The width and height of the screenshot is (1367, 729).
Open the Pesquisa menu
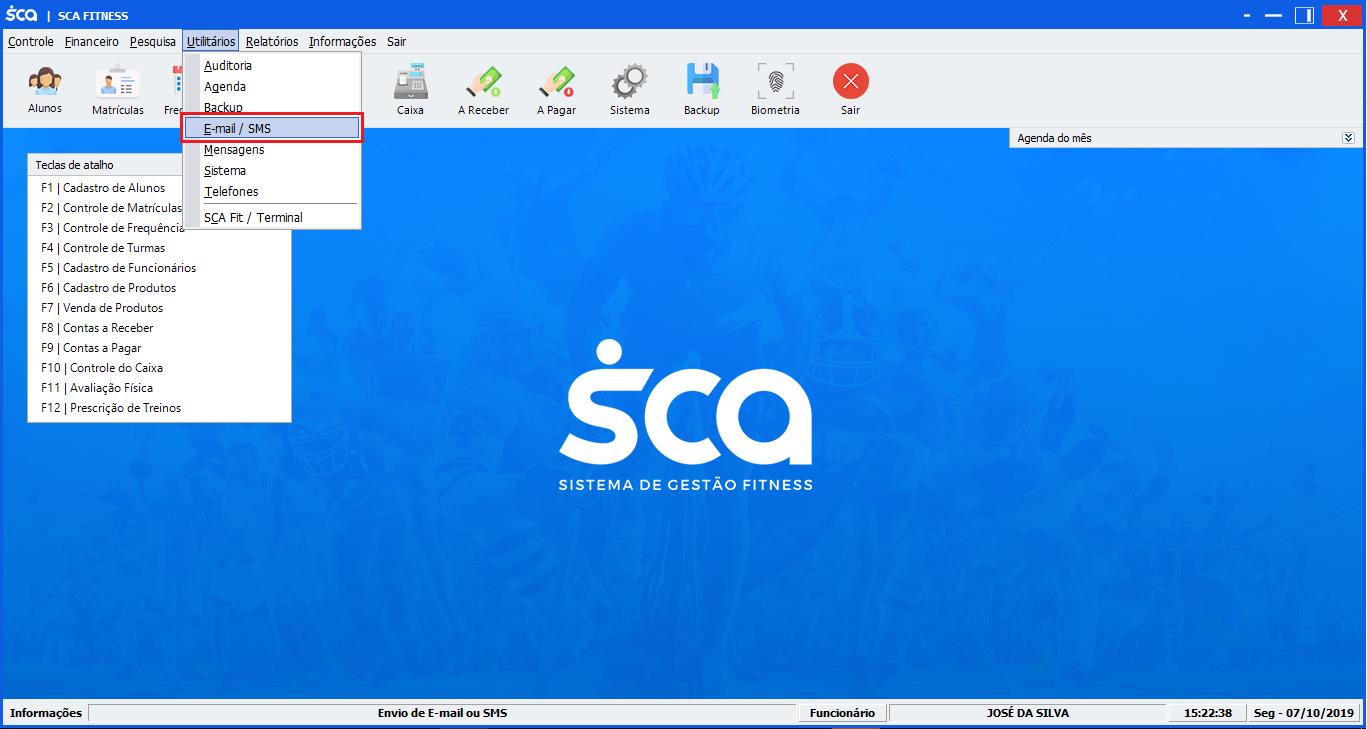[x=152, y=42]
